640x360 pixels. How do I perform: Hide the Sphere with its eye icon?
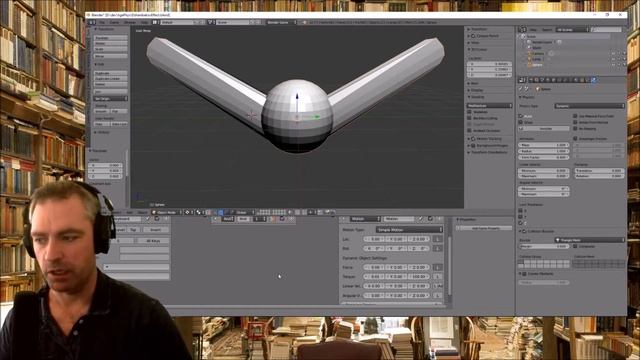(x=613, y=65)
